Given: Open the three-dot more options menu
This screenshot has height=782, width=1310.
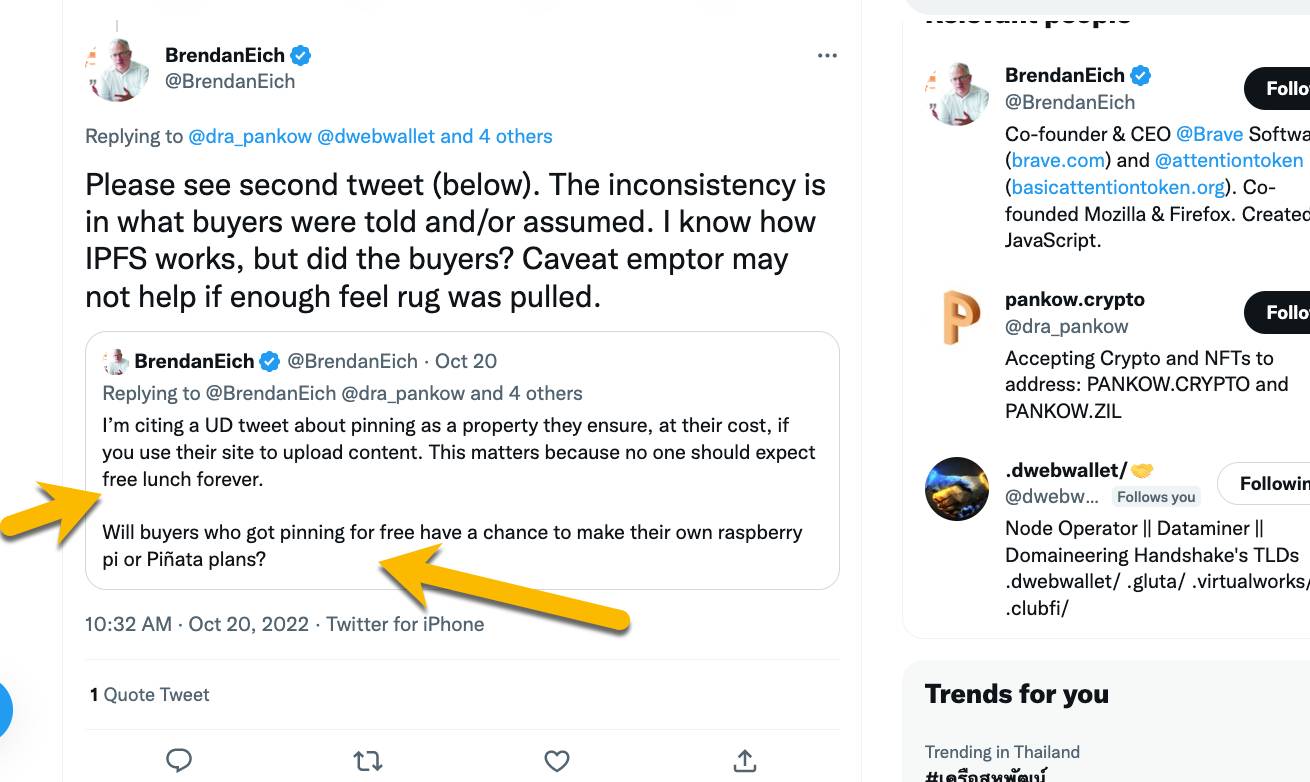Looking at the screenshot, I should 827,56.
